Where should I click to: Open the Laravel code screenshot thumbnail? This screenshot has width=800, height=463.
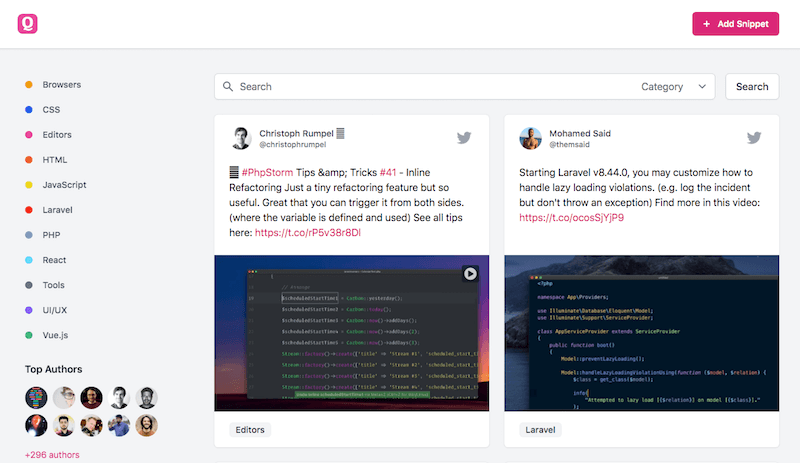641,333
